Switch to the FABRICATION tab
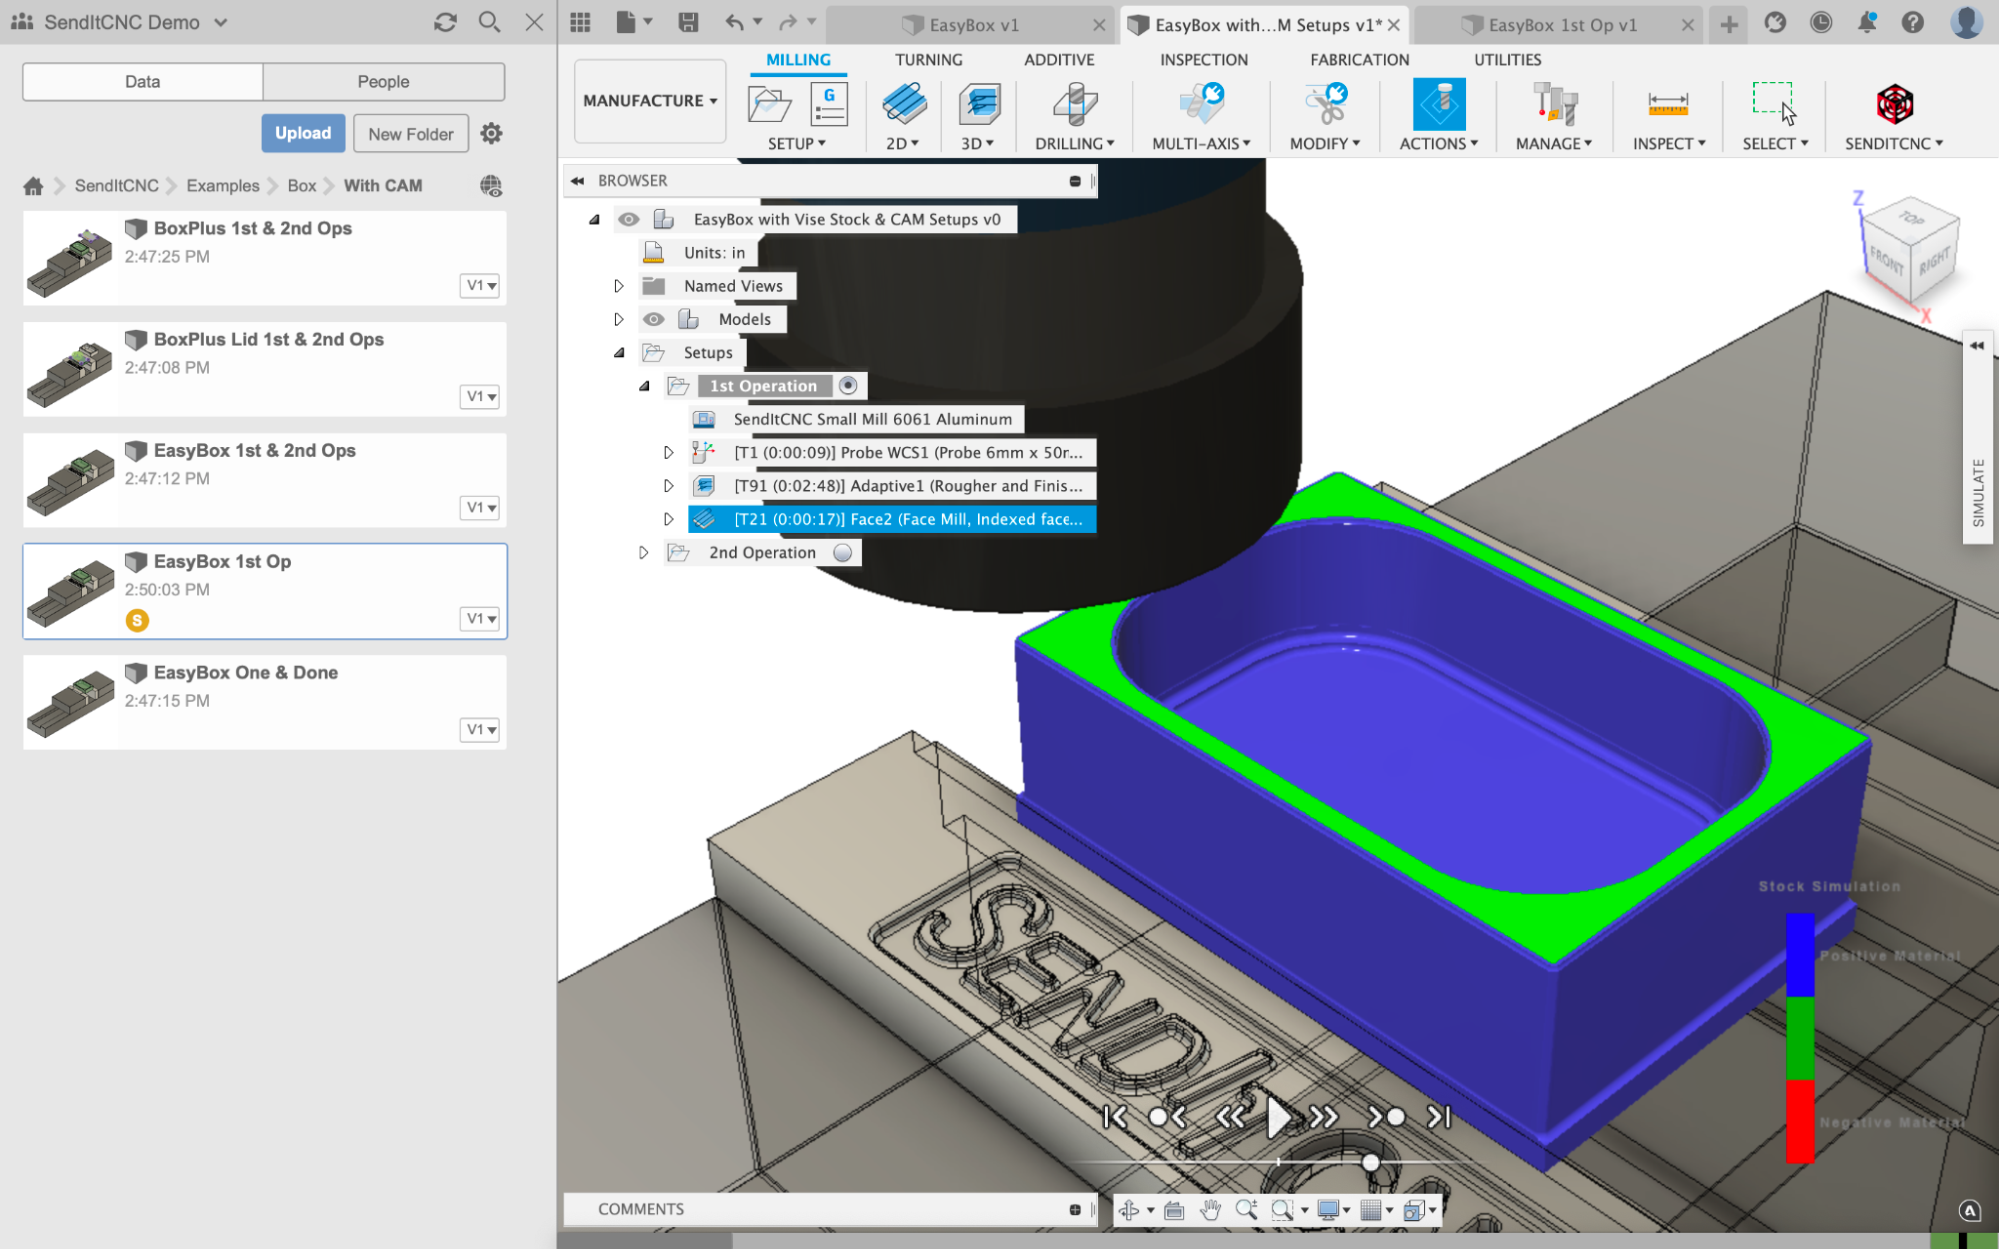The width and height of the screenshot is (1999, 1250). 1359,60
